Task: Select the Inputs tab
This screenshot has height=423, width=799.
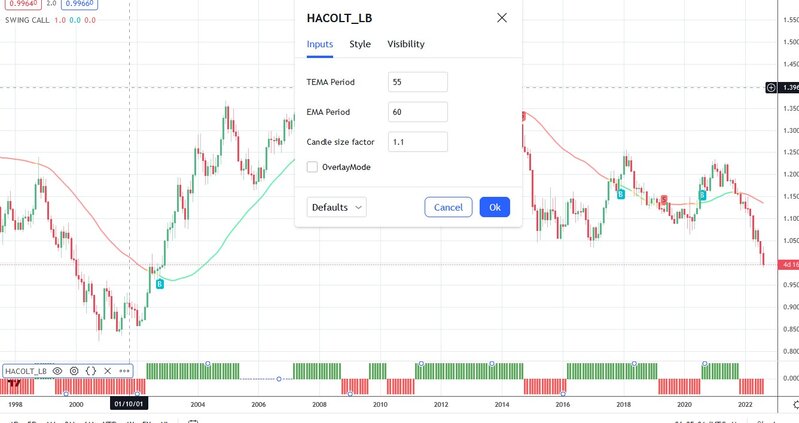Action: [x=320, y=44]
